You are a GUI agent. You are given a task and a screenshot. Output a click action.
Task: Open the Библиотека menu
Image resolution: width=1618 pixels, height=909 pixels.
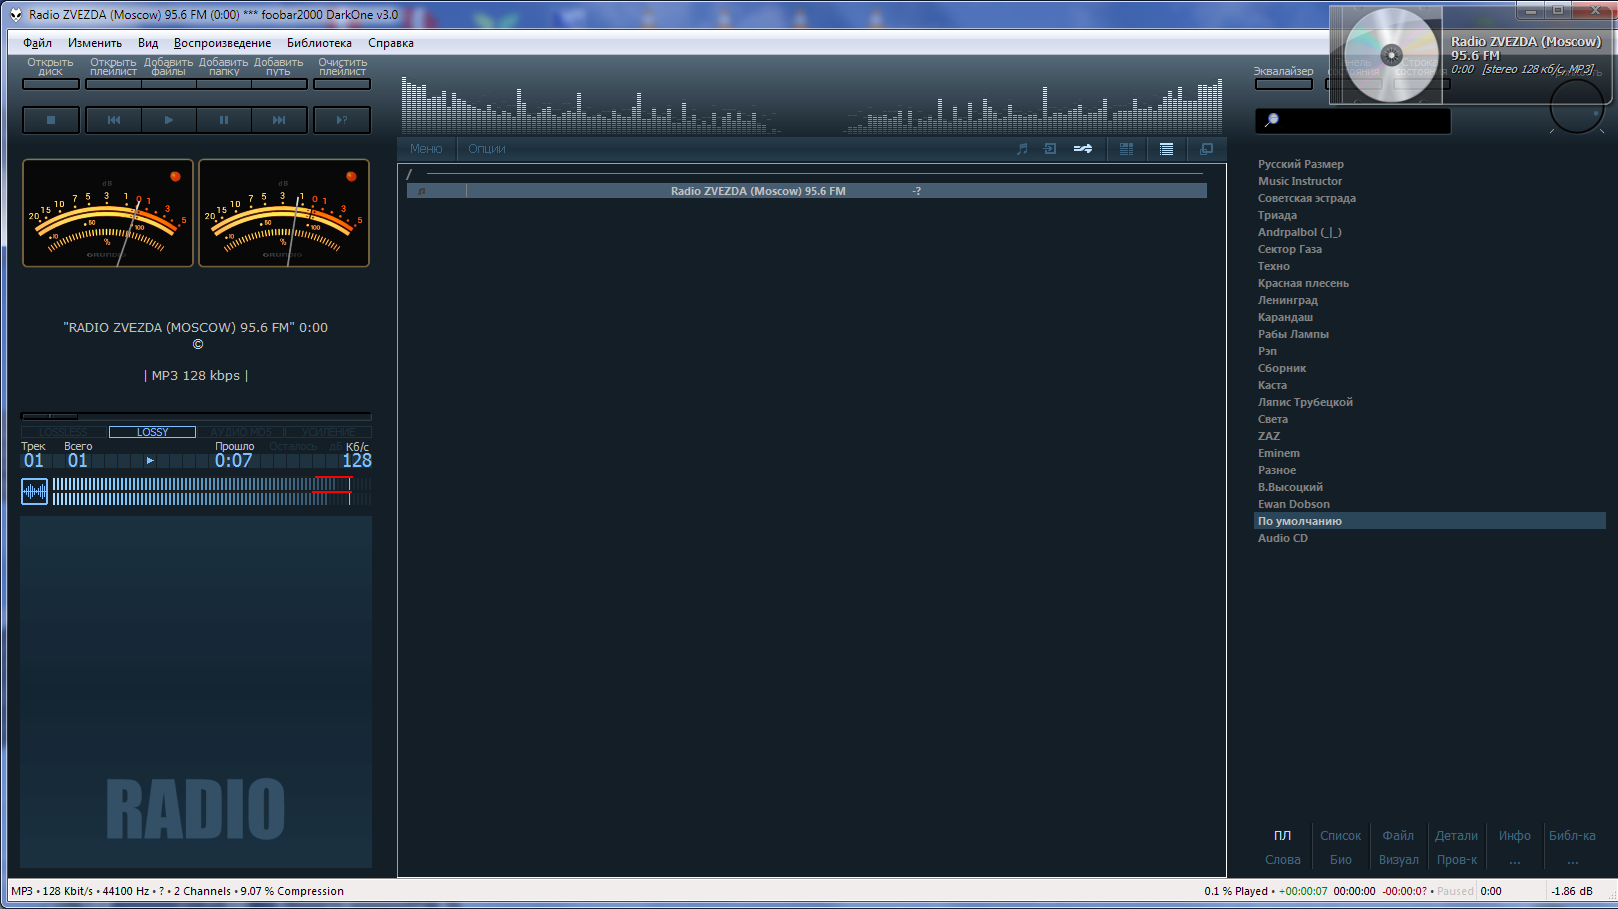tap(319, 43)
